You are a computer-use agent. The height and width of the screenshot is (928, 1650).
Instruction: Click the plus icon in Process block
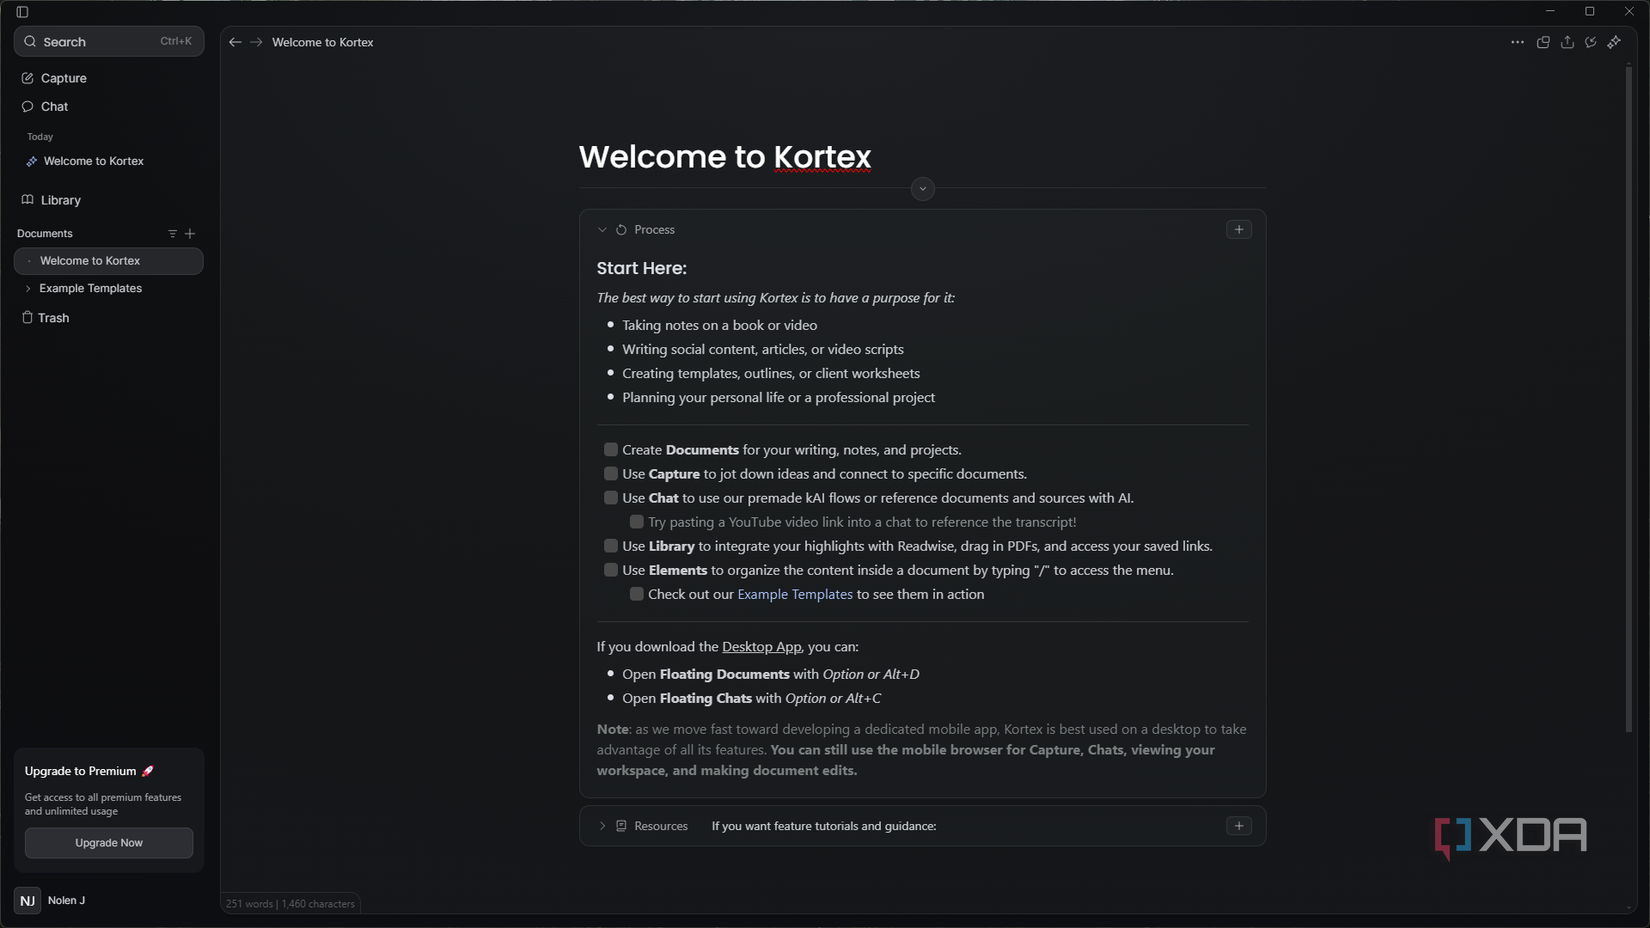1238,230
